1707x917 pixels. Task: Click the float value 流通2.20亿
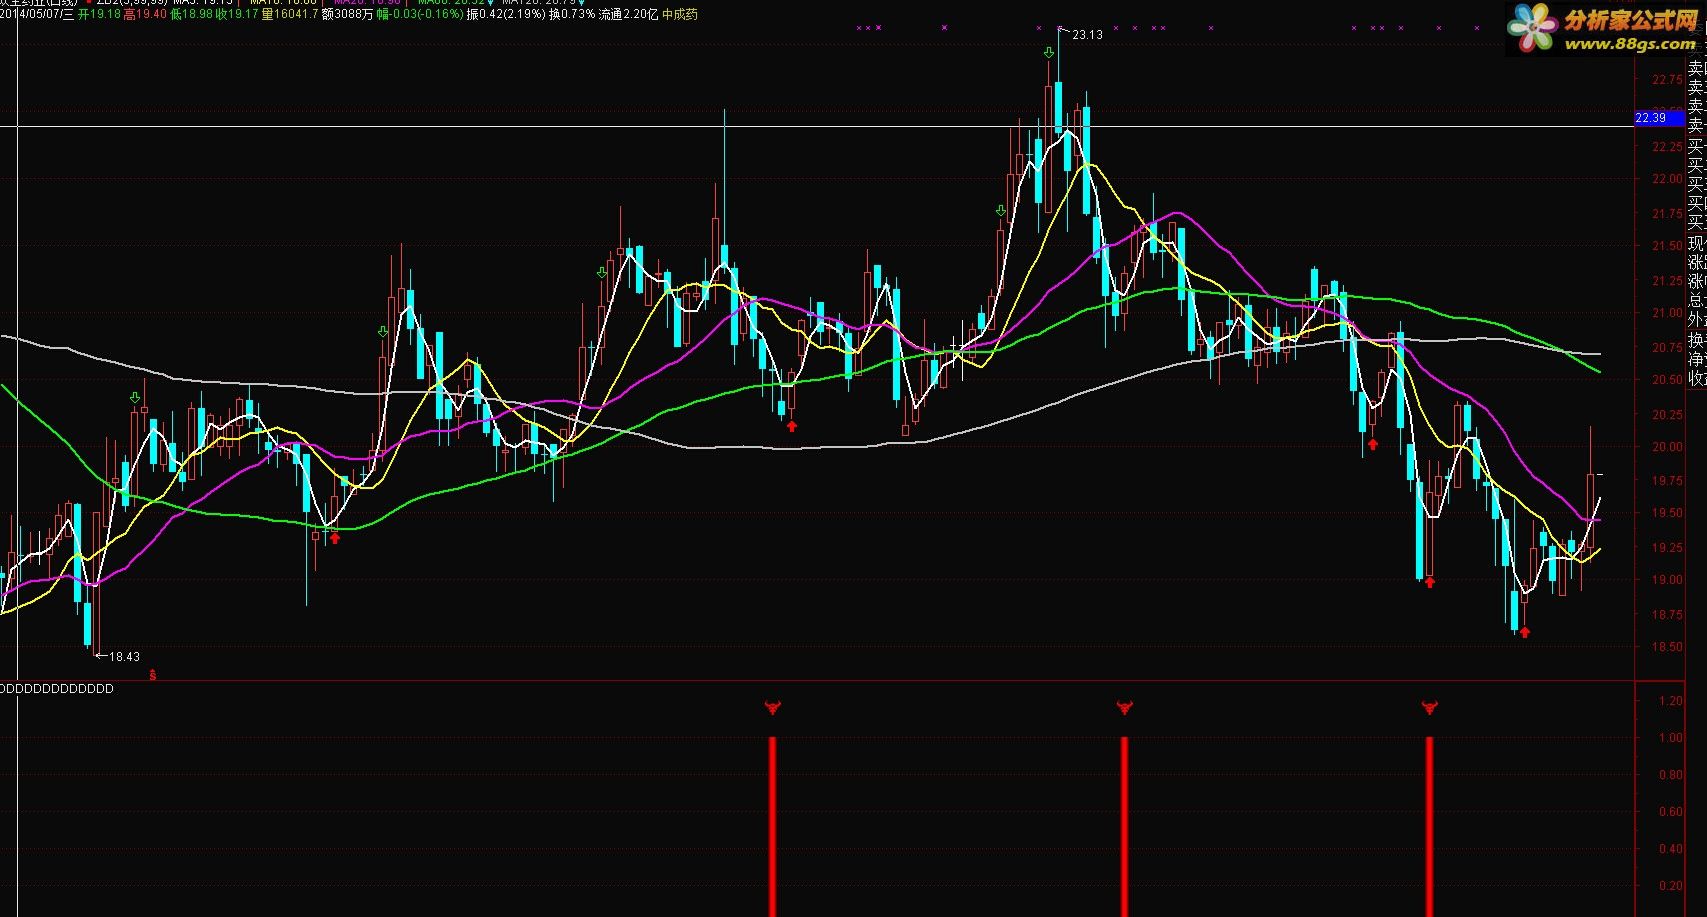tap(628, 15)
